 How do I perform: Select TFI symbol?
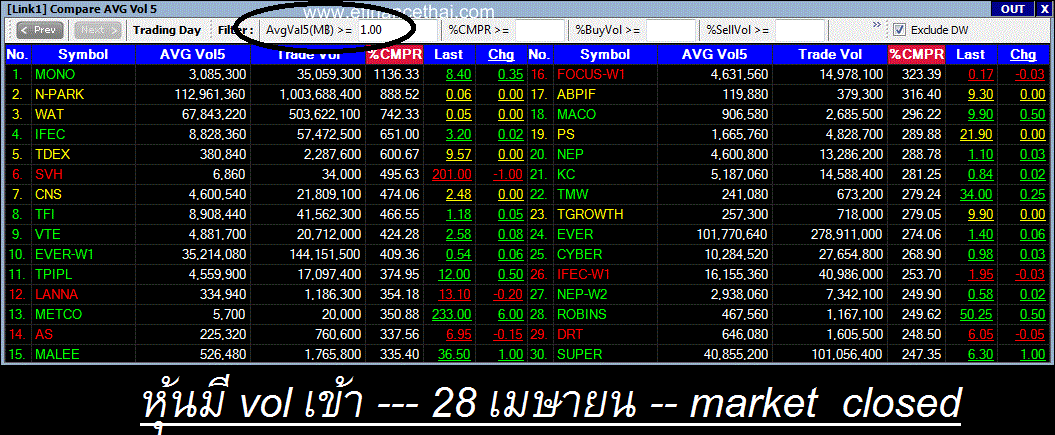click(x=46, y=214)
